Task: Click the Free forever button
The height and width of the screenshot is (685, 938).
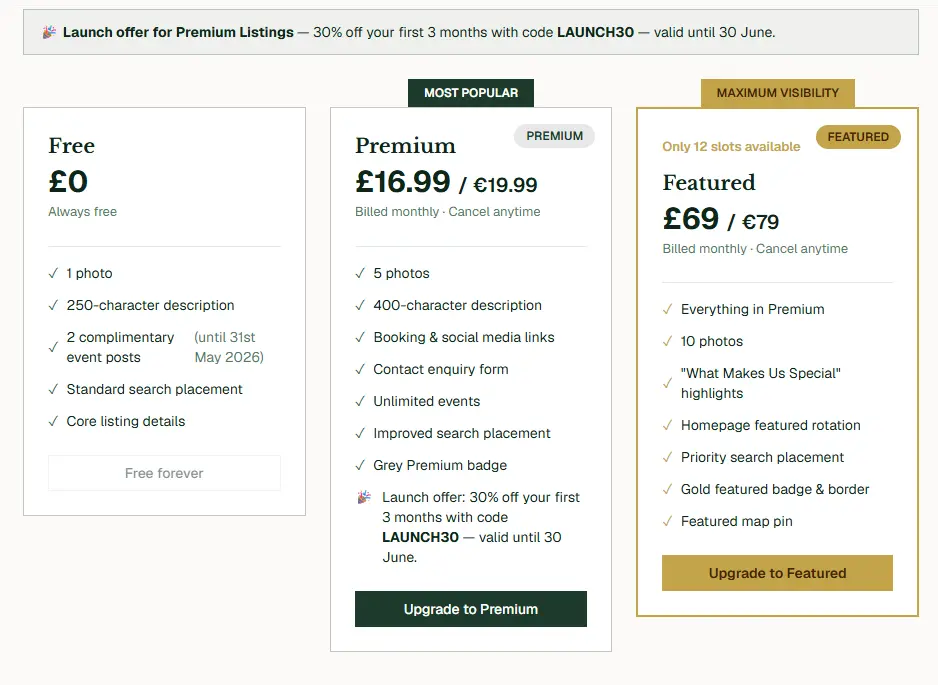Action: click(x=165, y=473)
